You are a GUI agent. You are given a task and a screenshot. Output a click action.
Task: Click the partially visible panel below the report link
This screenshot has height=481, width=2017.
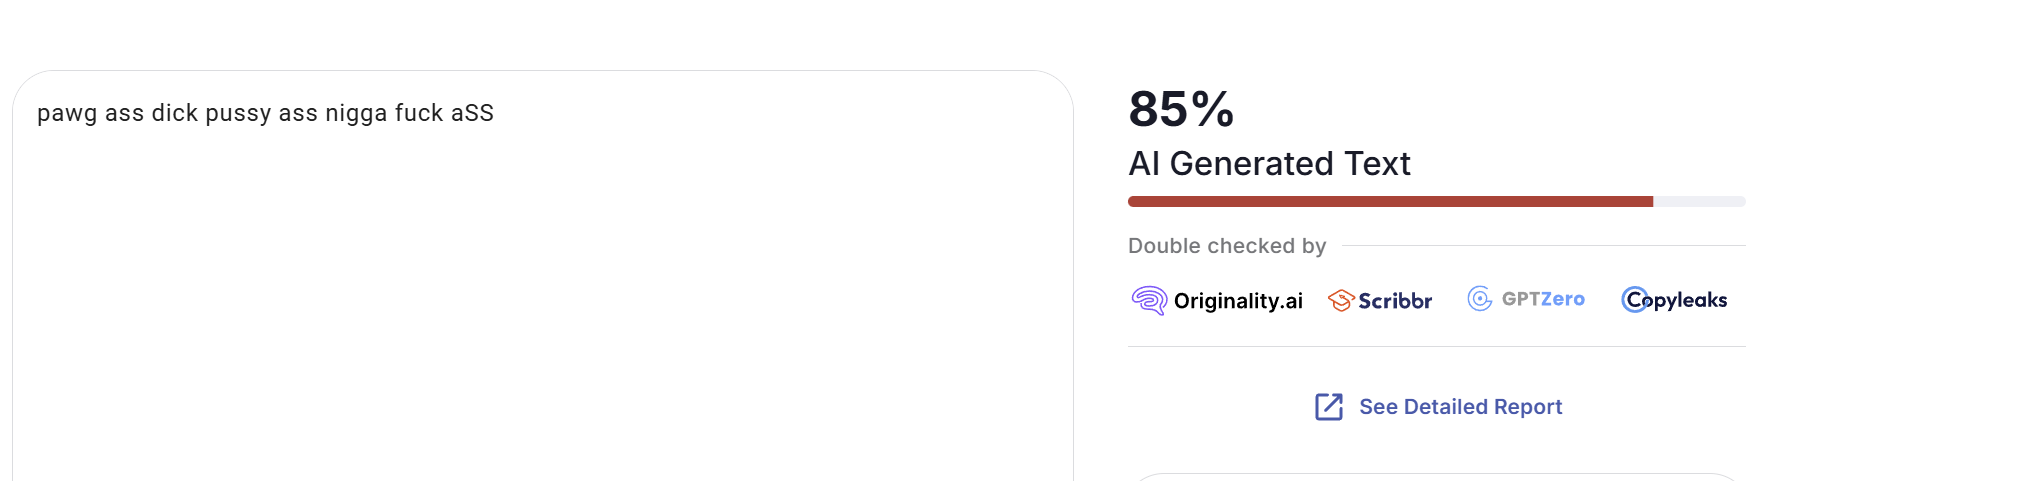[x=1436, y=477]
